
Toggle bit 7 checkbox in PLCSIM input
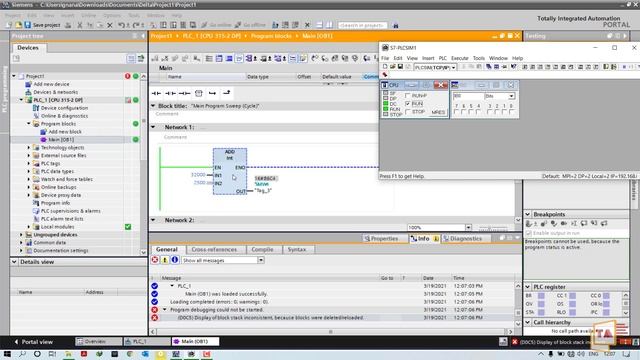pos(456,112)
